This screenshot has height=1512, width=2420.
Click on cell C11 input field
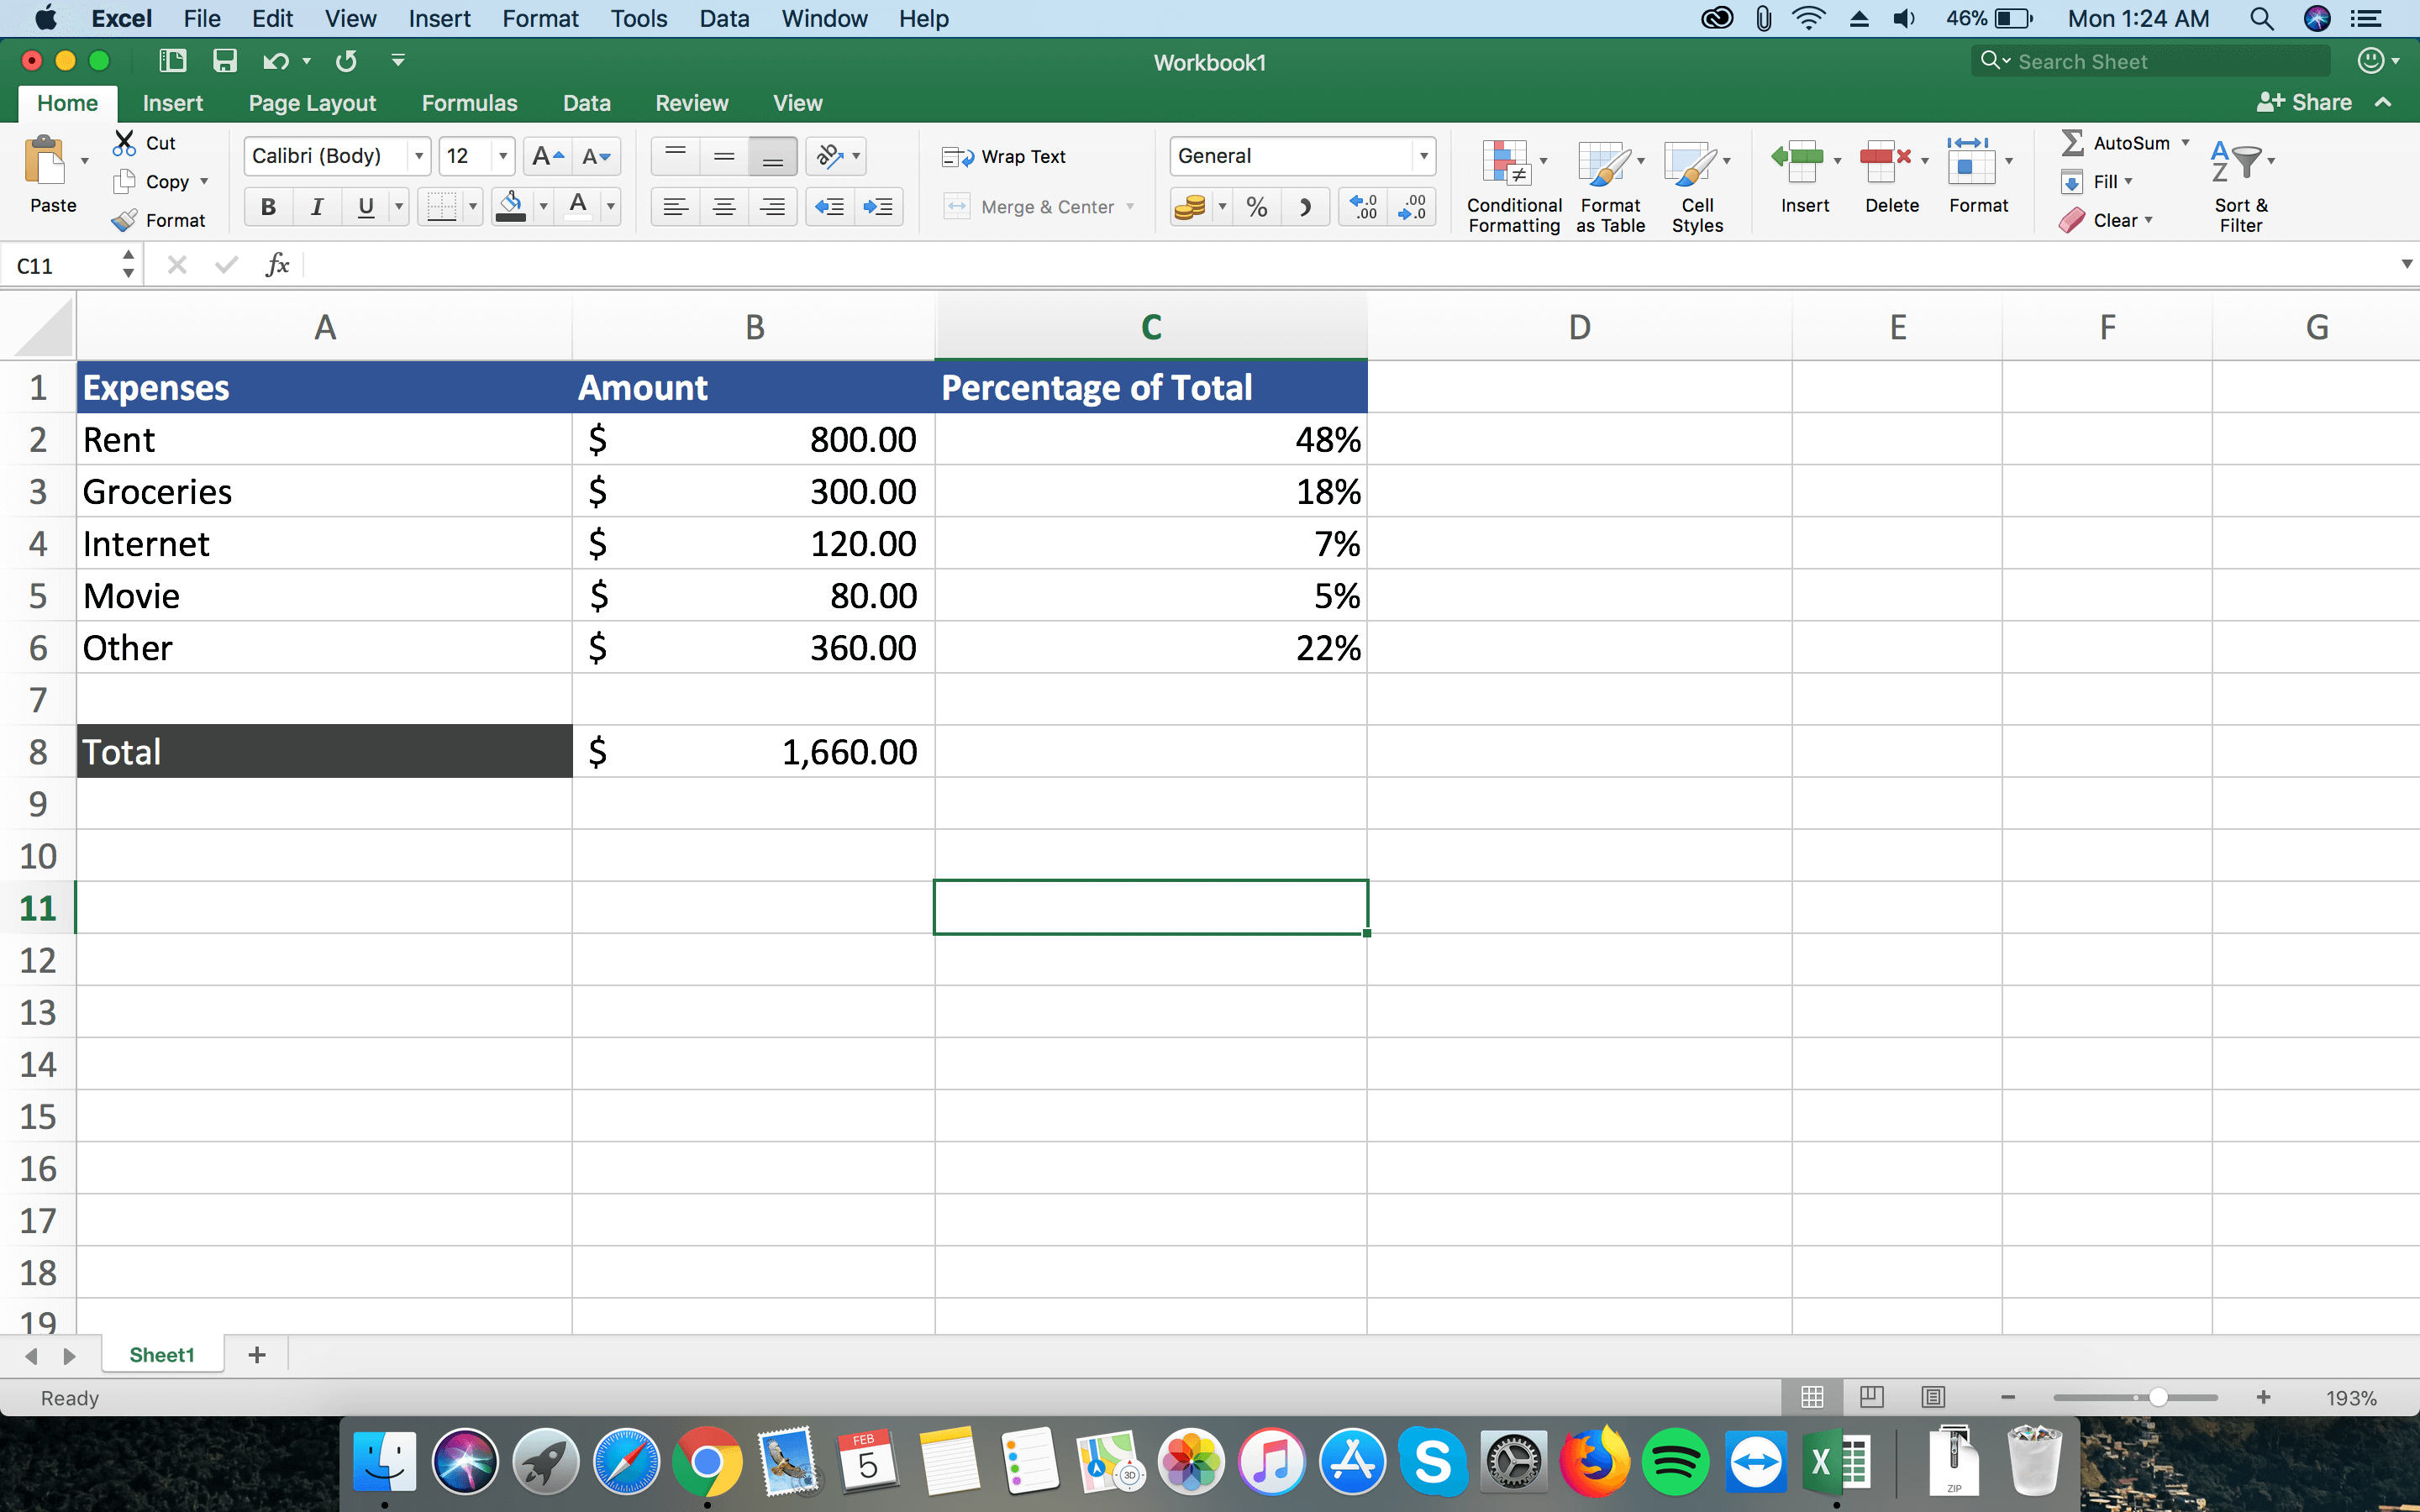point(1149,907)
